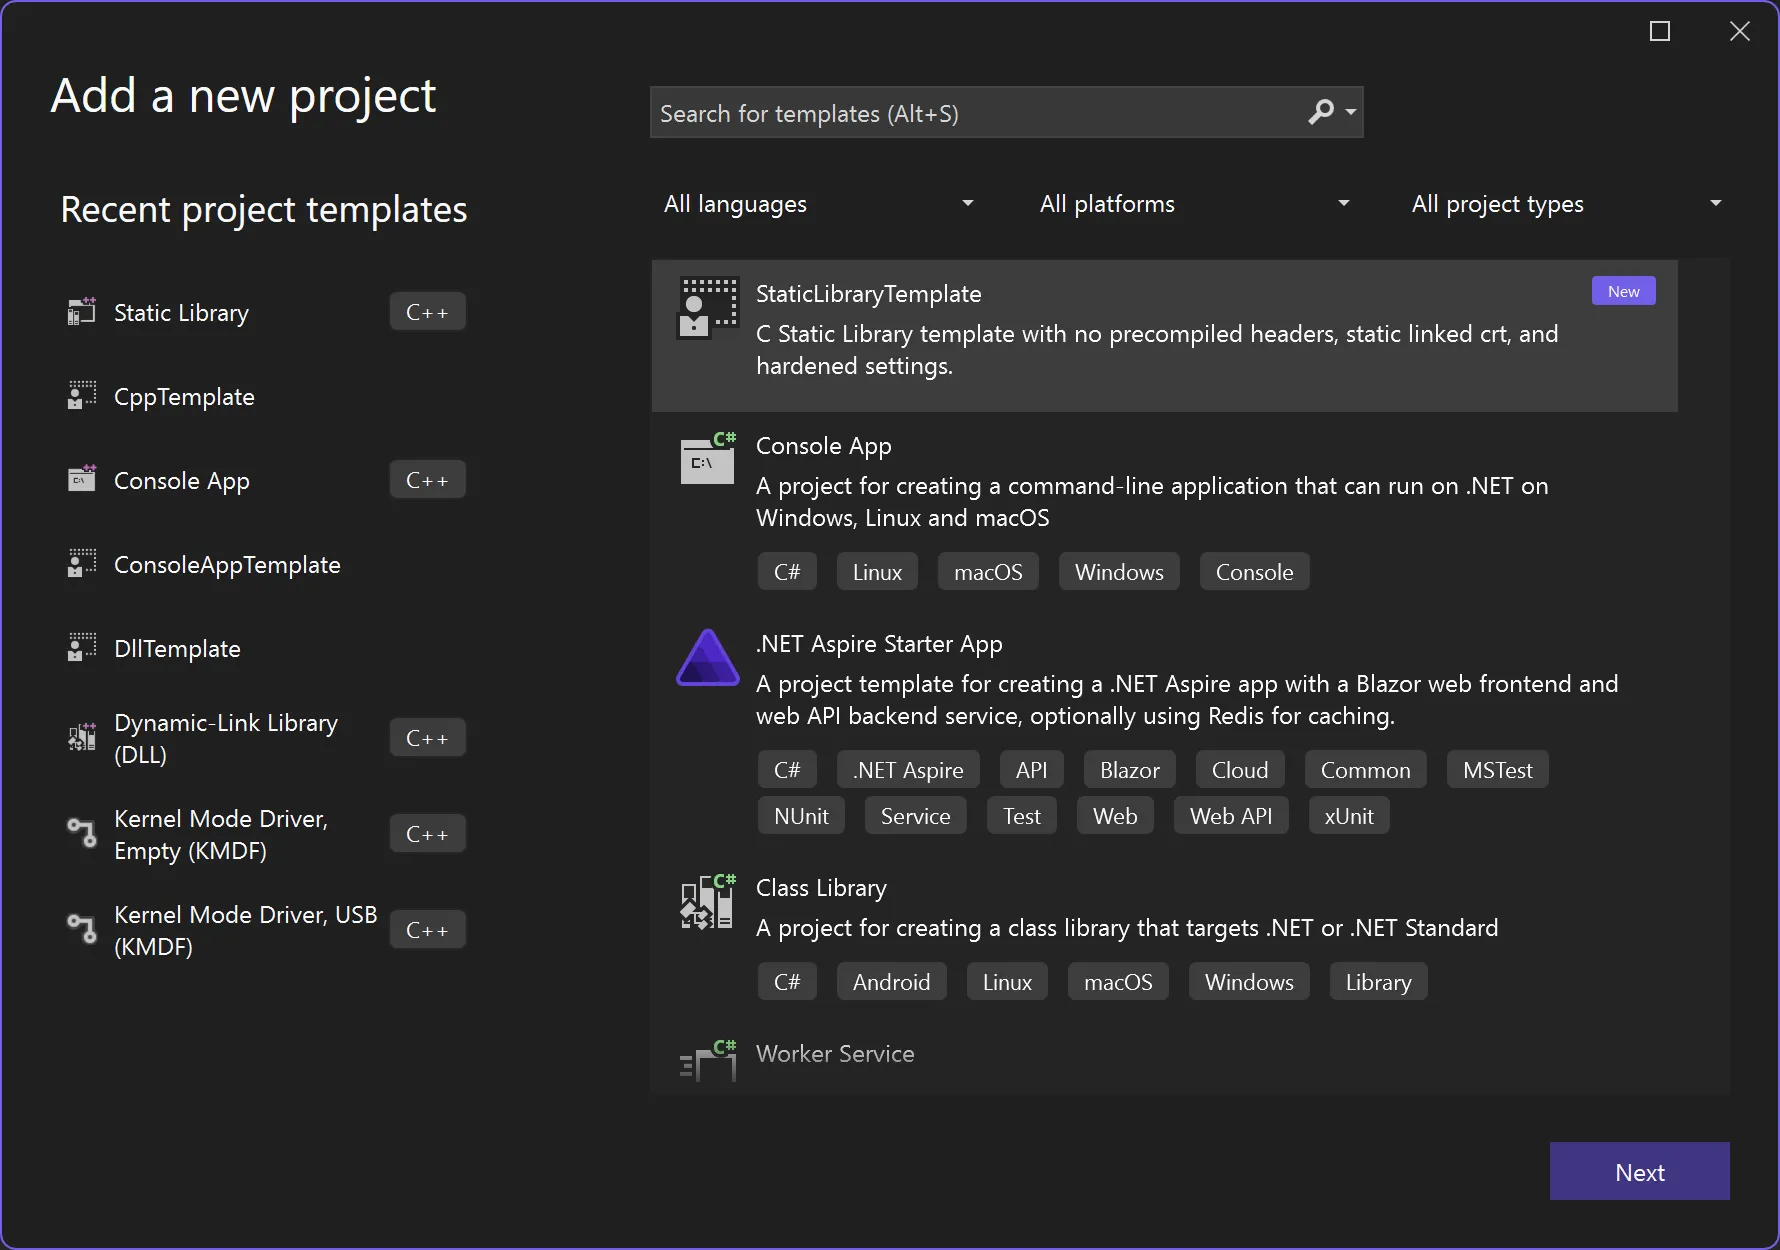Image resolution: width=1780 pixels, height=1250 pixels.
Task: Click the Linux tag under Console App
Action: (x=877, y=572)
